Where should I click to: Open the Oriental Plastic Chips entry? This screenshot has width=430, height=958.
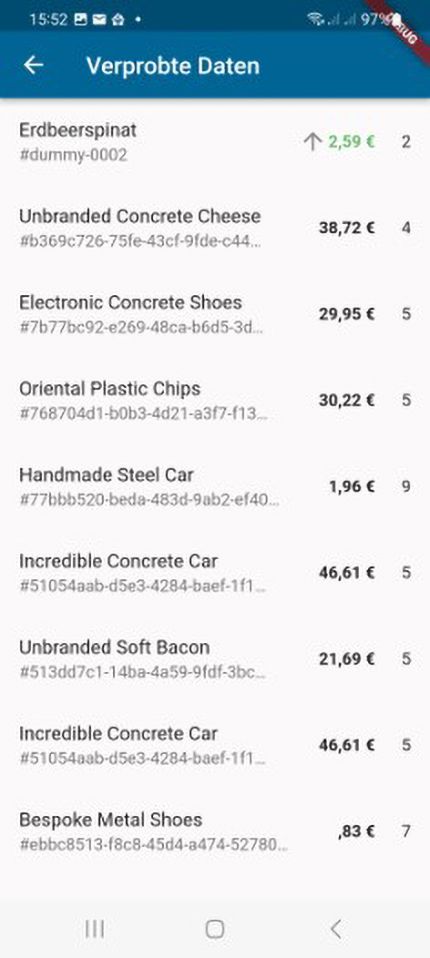tap(215, 400)
